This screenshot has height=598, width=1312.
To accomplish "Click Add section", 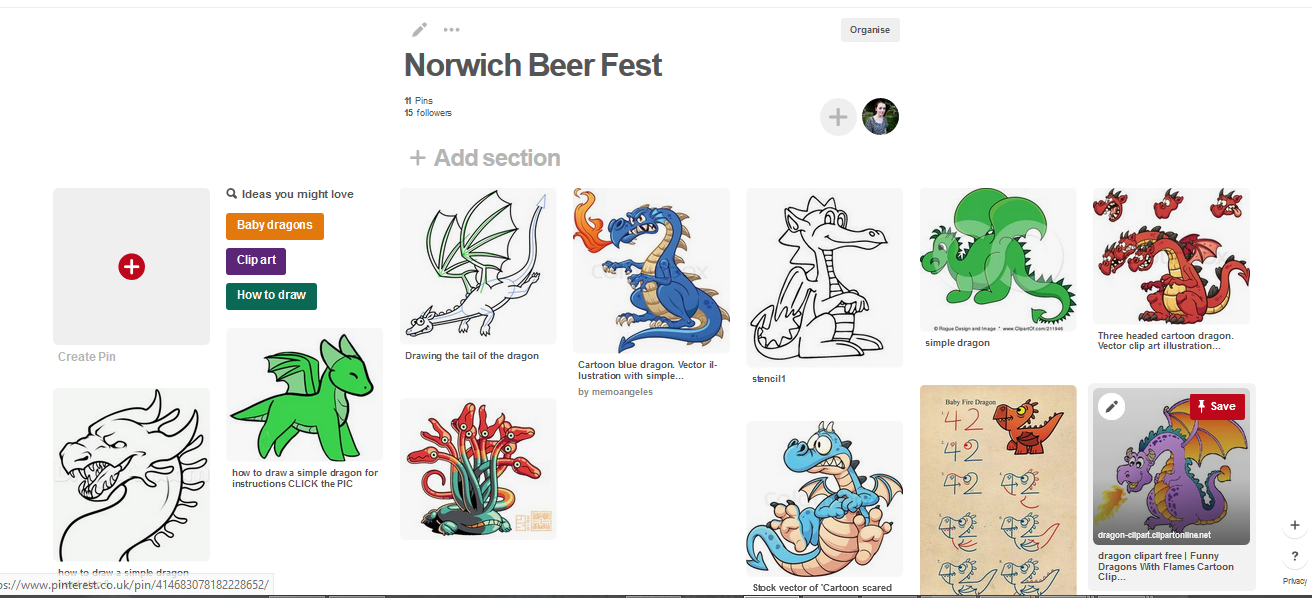I will 485,158.
